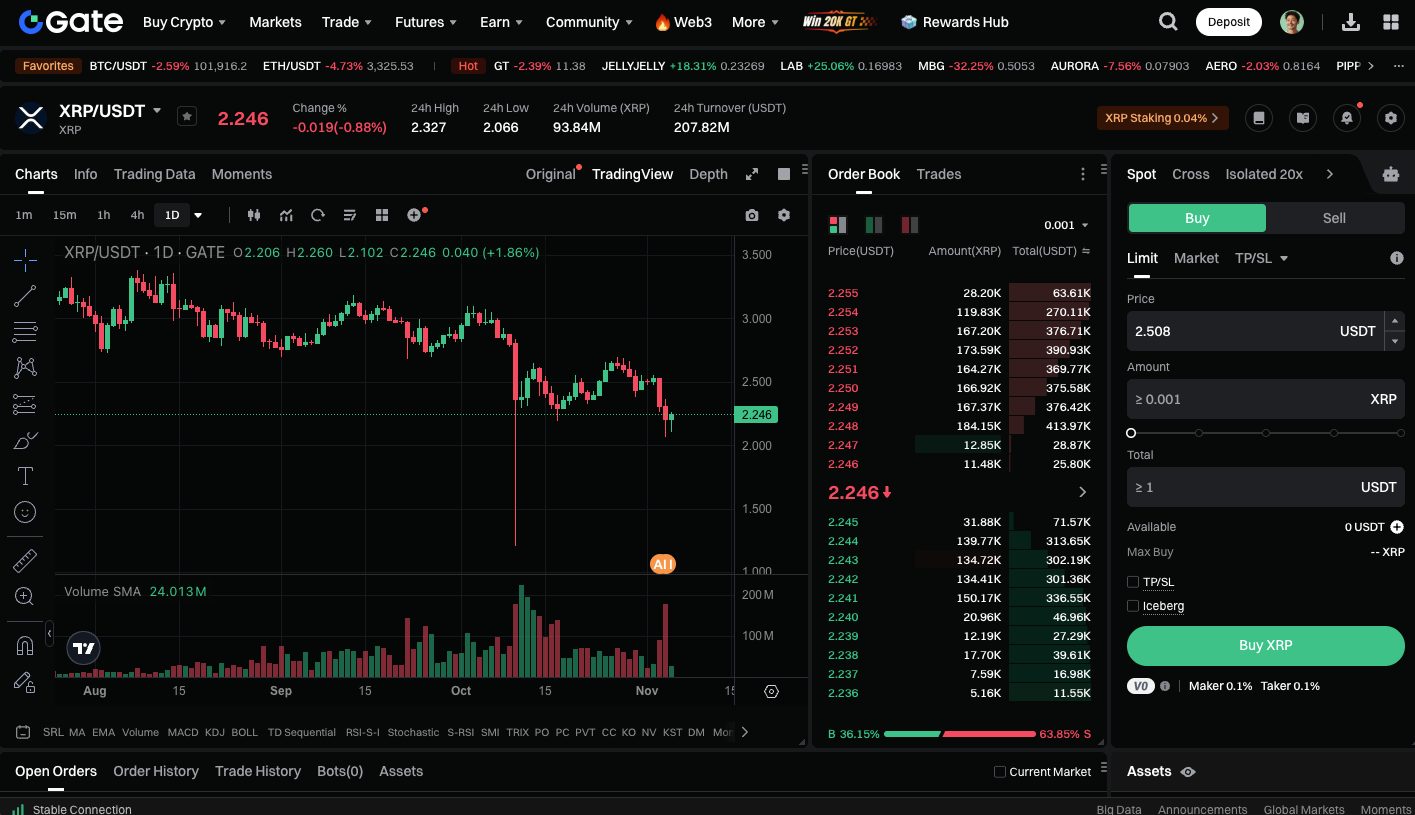Open the tutorial book icon in pair header
This screenshot has width=1415, height=815.
(x=1303, y=118)
